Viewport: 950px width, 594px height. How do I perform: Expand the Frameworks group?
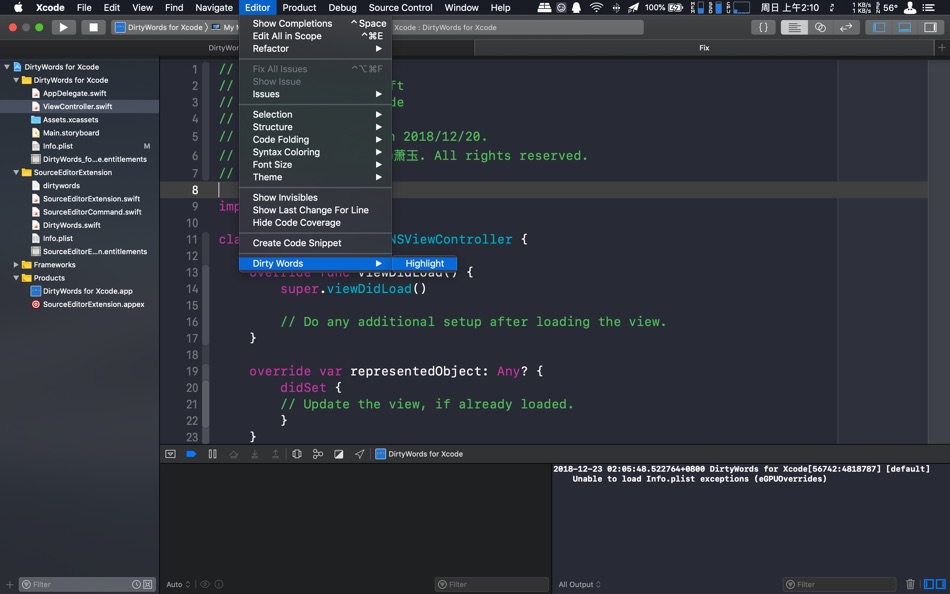16,265
